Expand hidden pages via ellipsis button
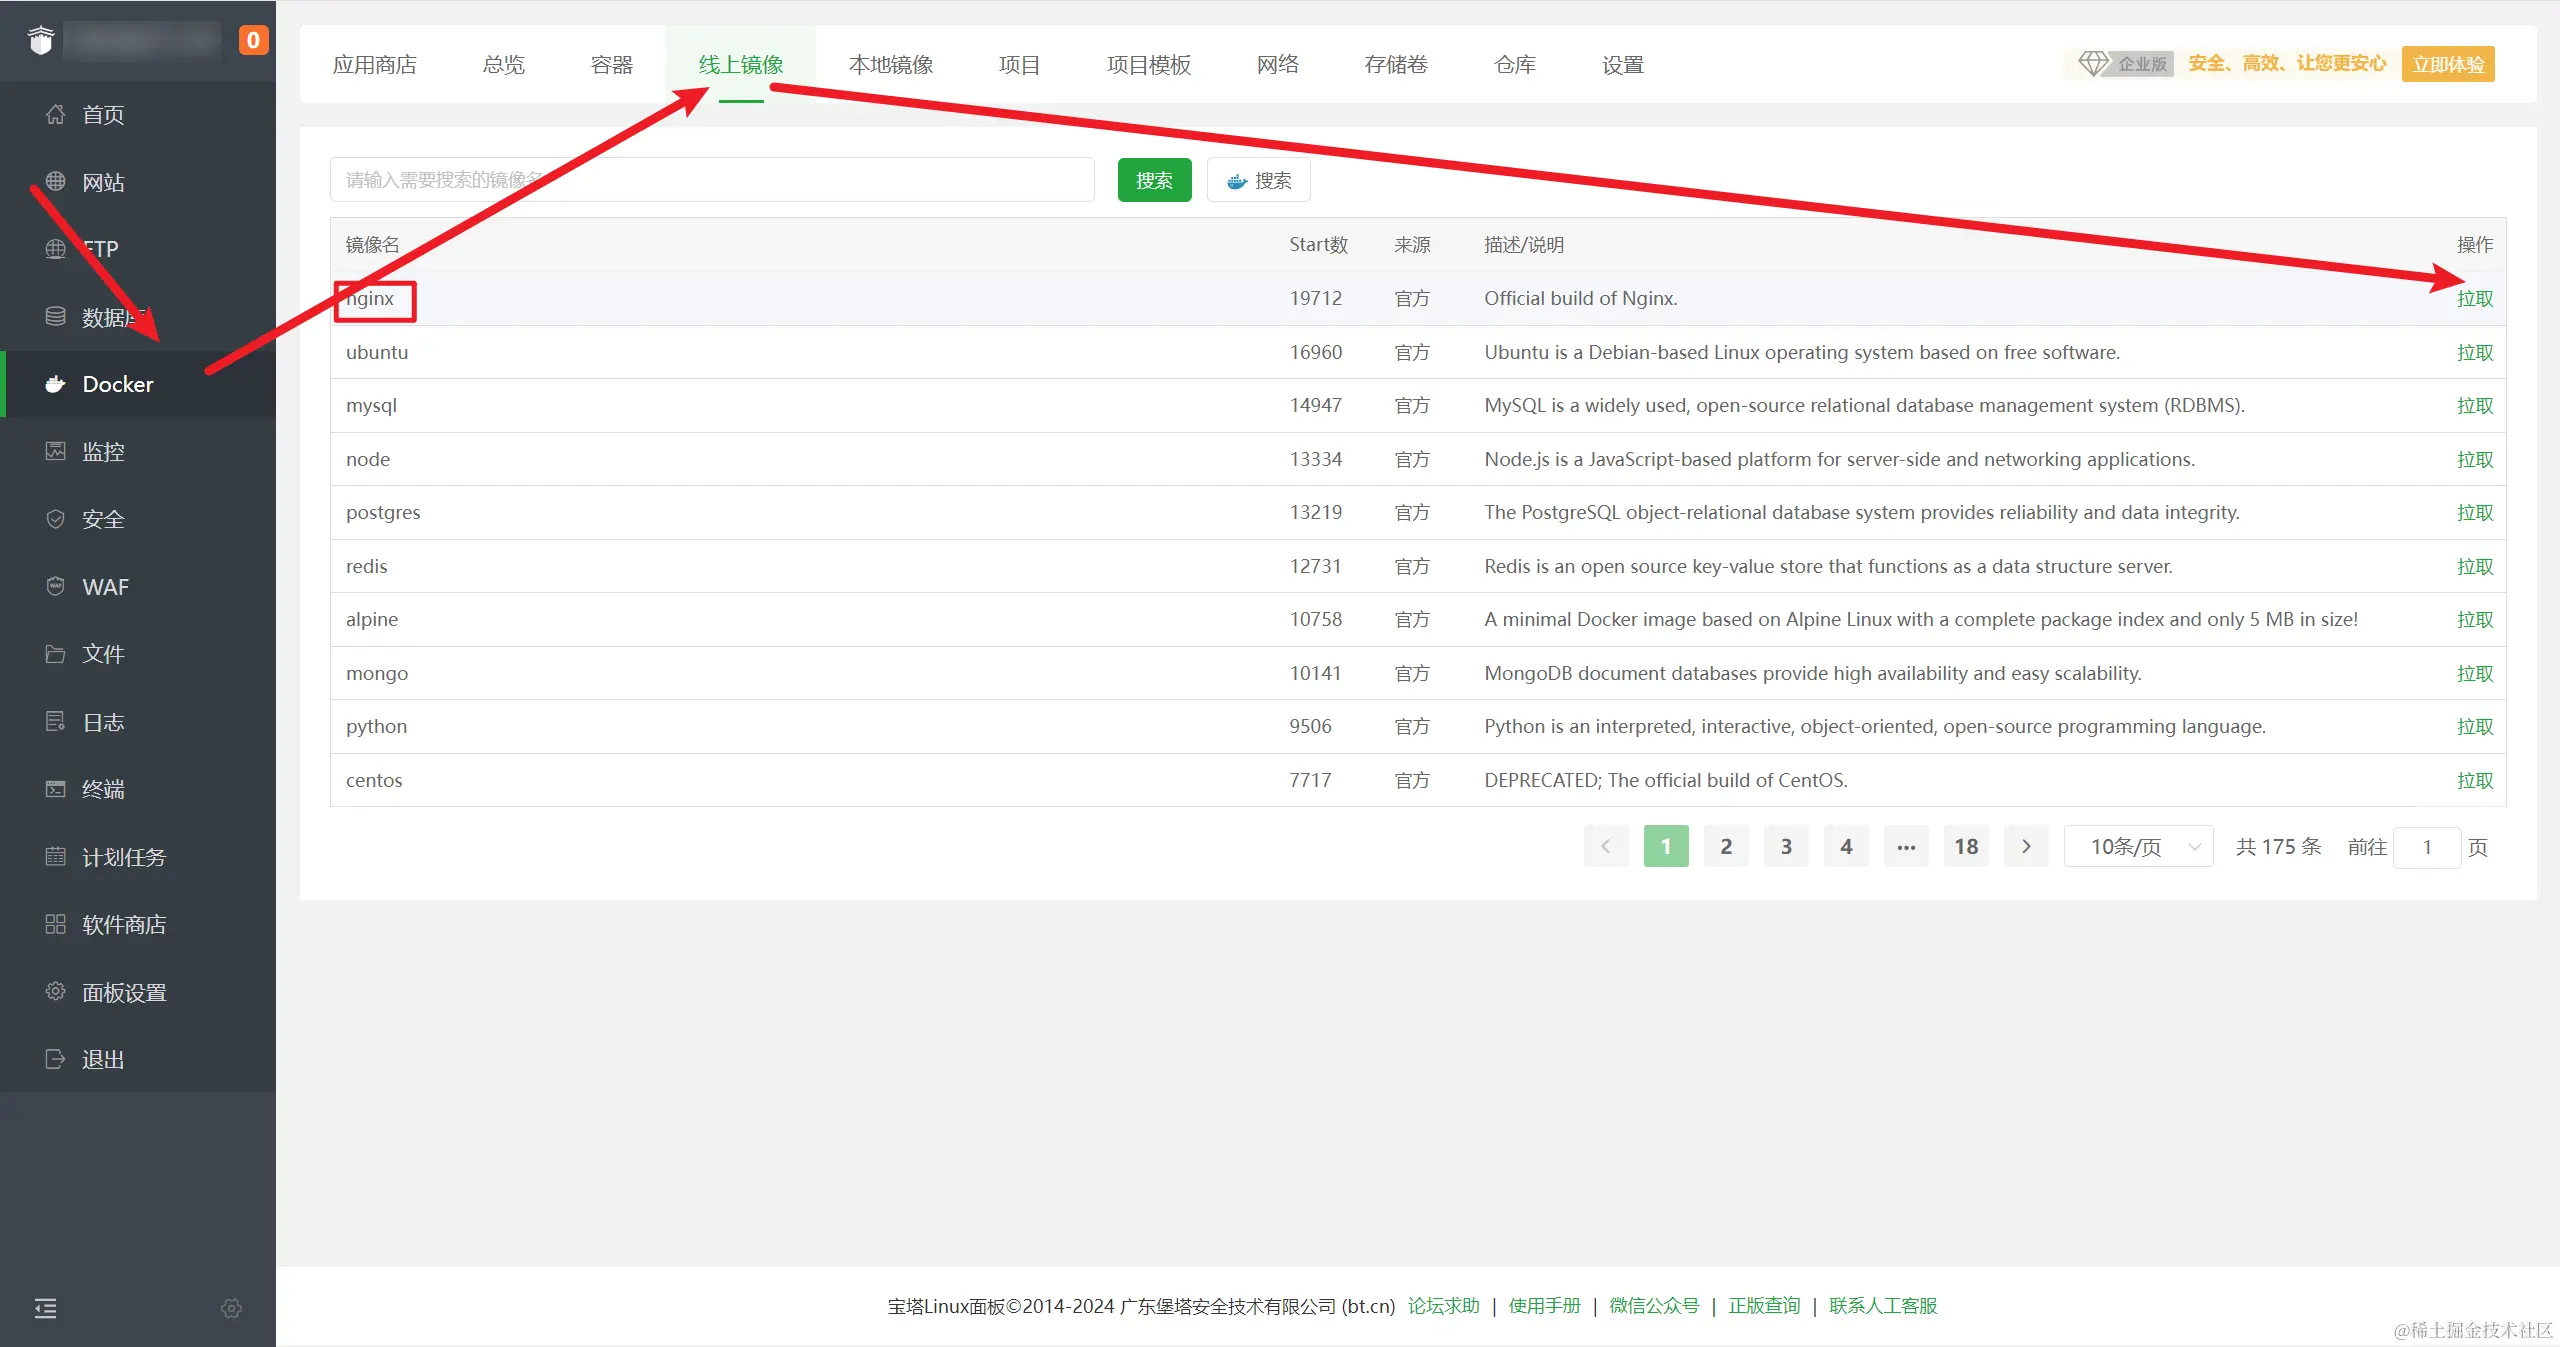 point(1906,847)
